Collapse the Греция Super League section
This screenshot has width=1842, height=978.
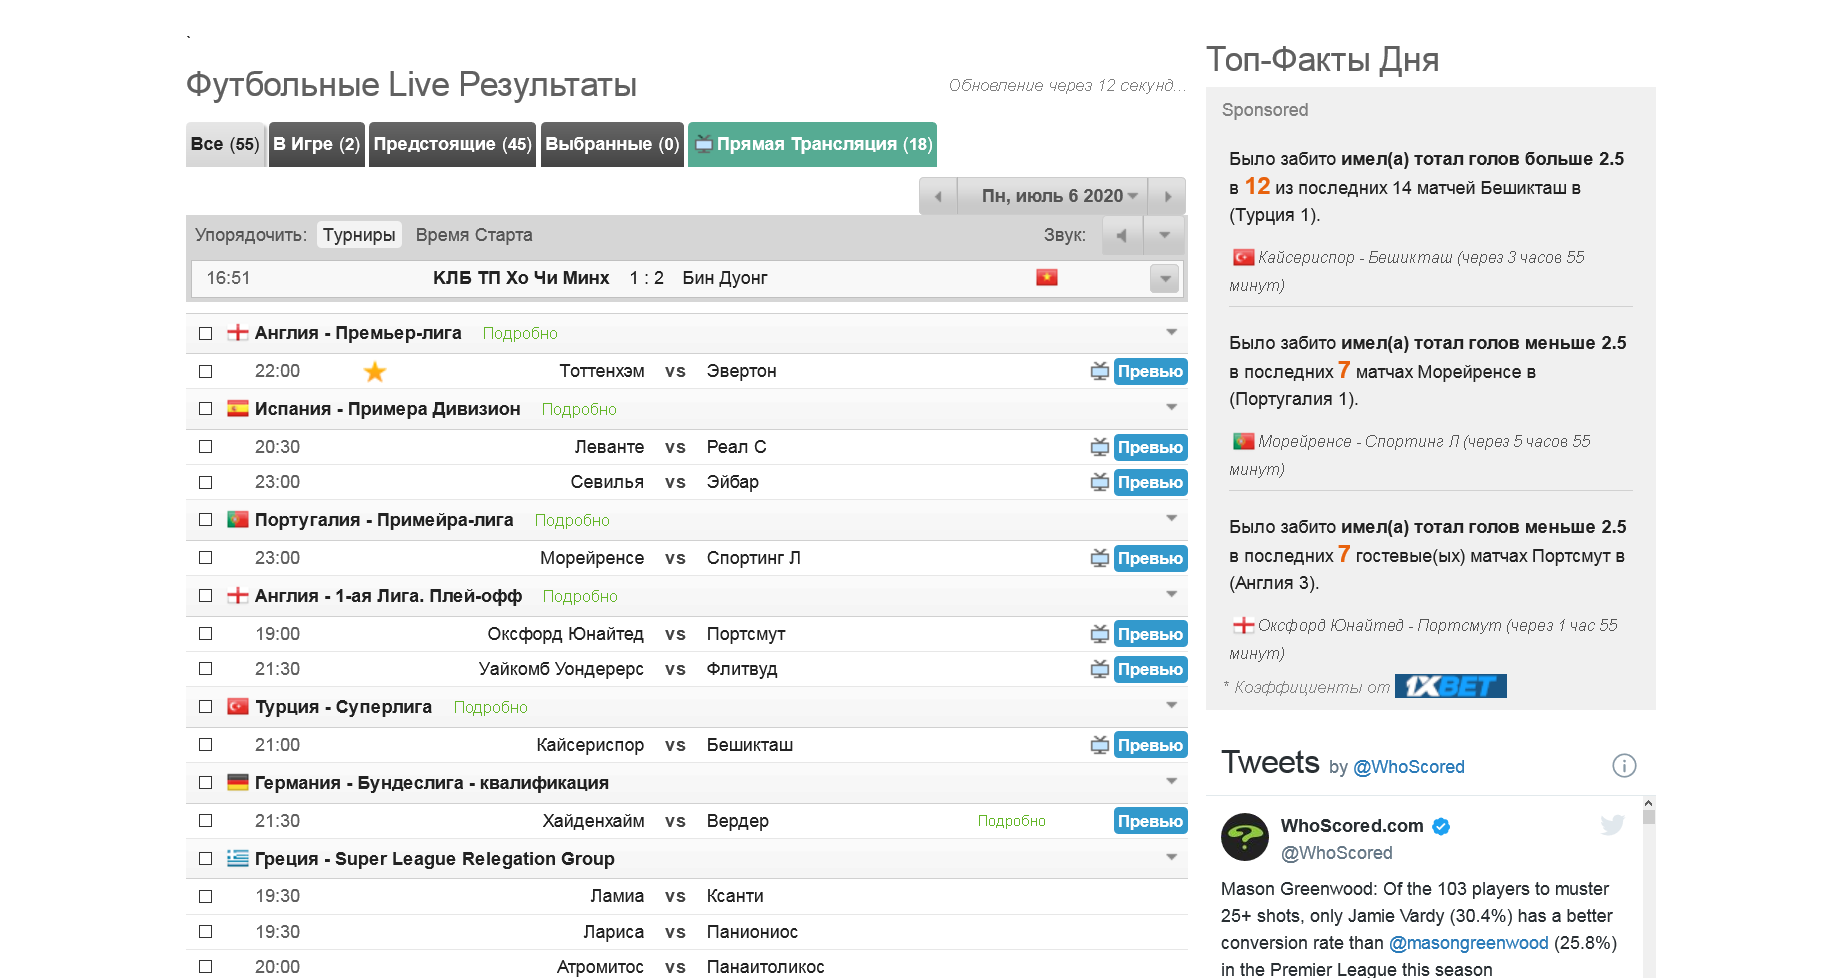(x=1171, y=857)
